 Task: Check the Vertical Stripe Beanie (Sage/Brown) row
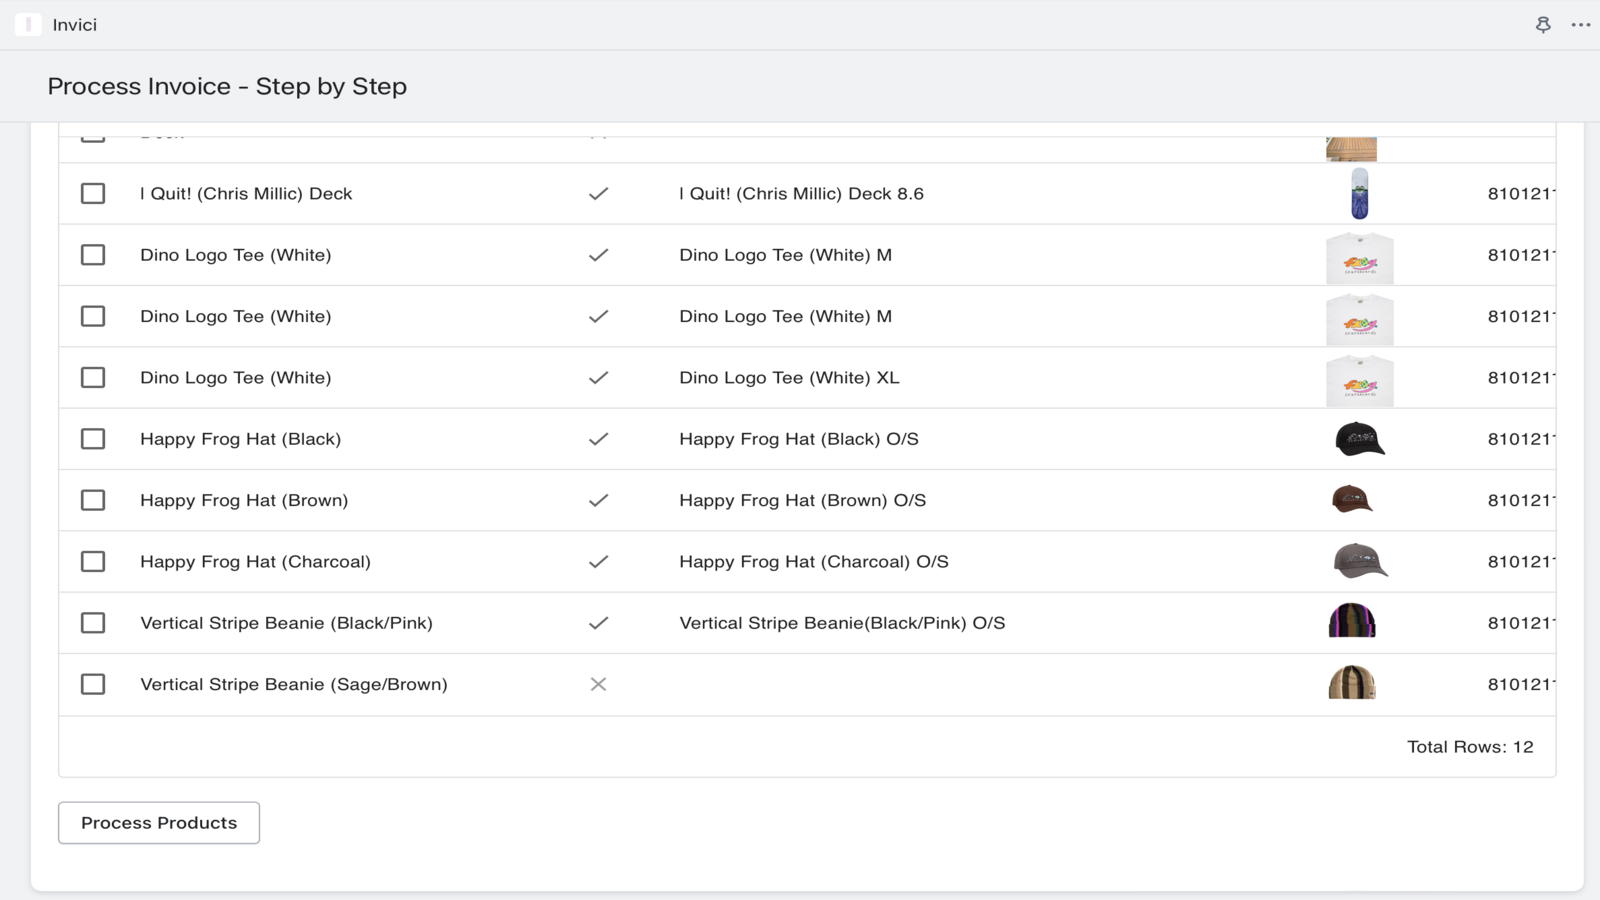point(93,684)
